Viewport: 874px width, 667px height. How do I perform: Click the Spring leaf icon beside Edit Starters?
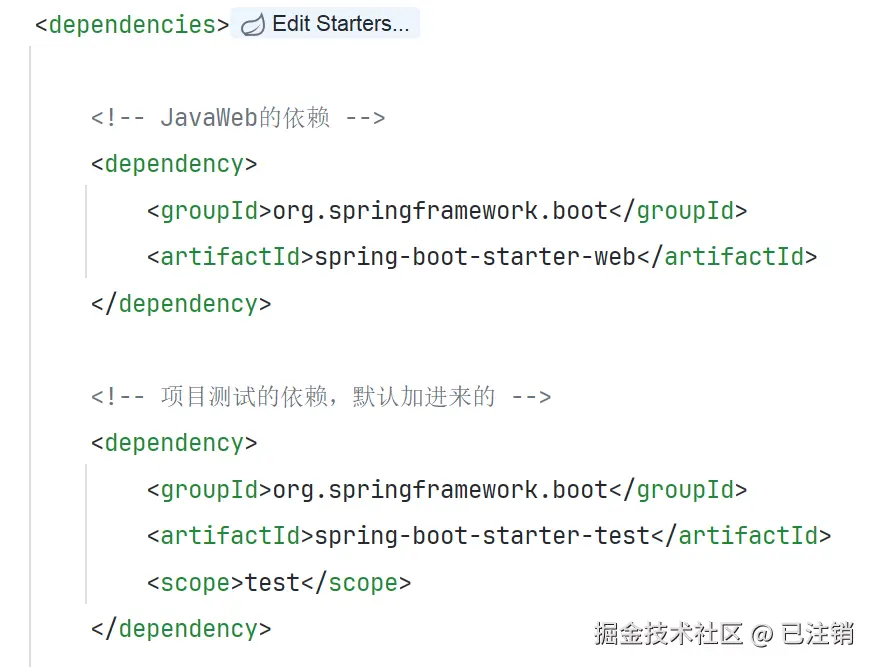point(253,25)
